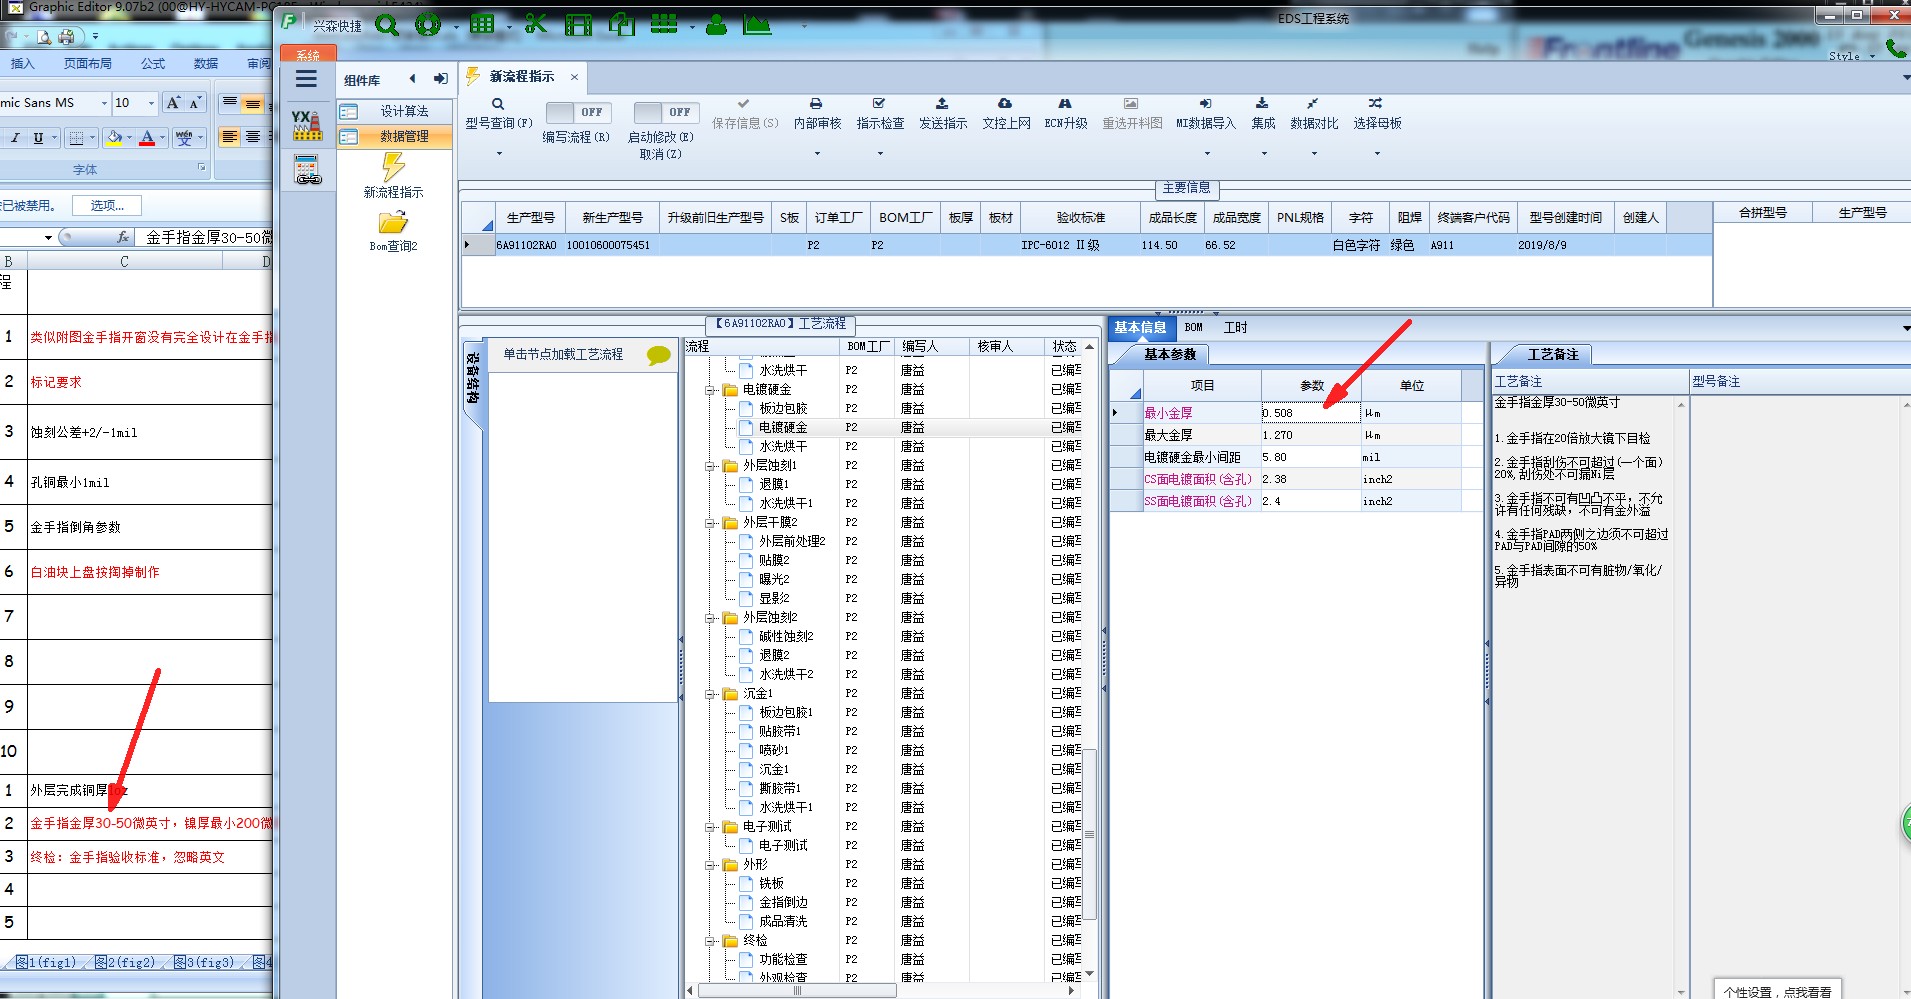Select the 基本信息 tab
The height and width of the screenshot is (999, 1911).
pyautogui.click(x=1140, y=327)
